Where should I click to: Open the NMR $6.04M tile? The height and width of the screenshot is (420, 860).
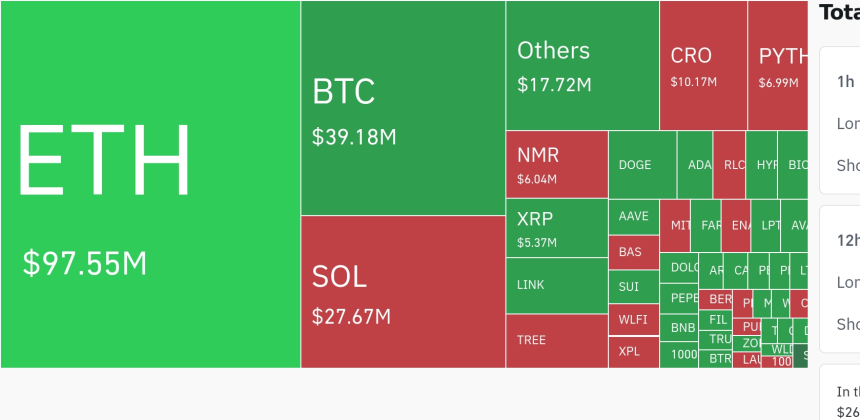pos(556,164)
